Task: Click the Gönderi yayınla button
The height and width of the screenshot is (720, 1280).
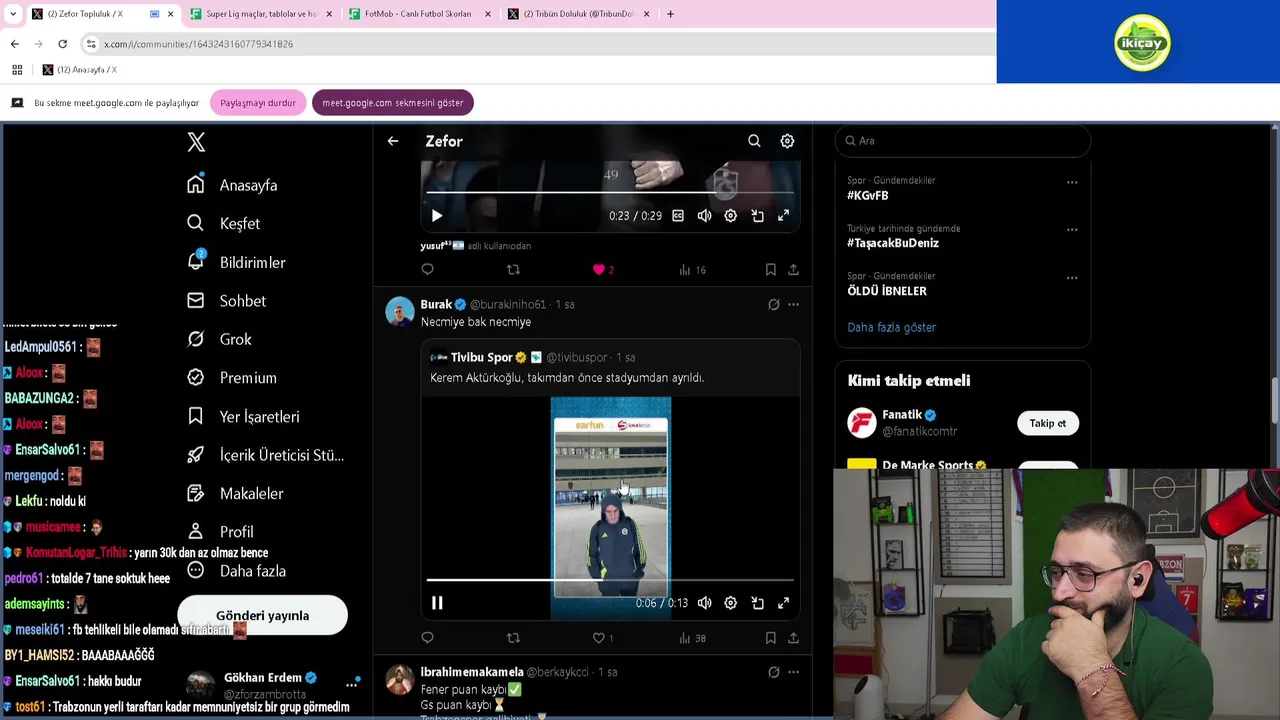Action: click(x=262, y=615)
